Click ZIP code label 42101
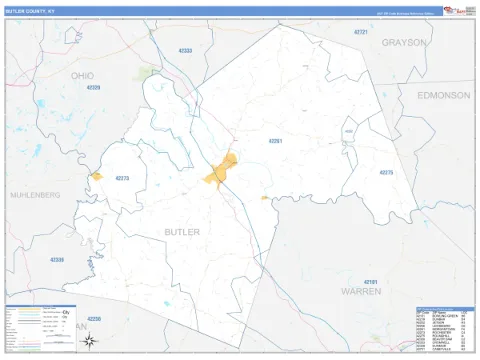 click(x=370, y=282)
